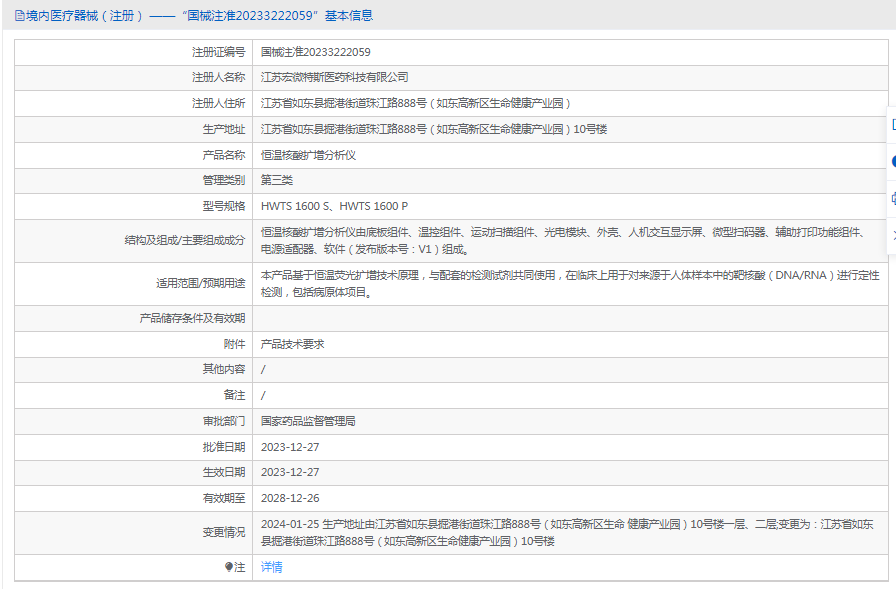896x589 pixels.
Task: Click the 结构及组成/主要组成成分 label
Action: pyautogui.click(x=185, y=241)
